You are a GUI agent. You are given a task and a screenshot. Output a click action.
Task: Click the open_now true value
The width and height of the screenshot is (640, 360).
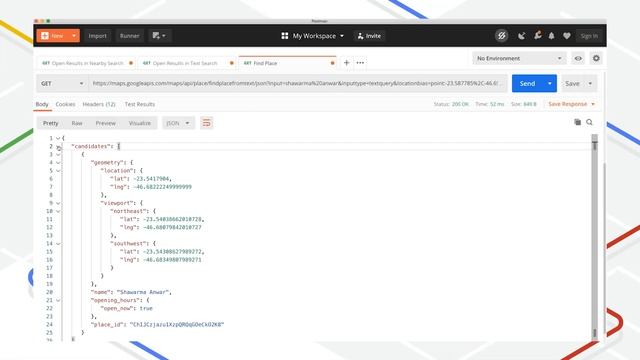click(146, 309)
